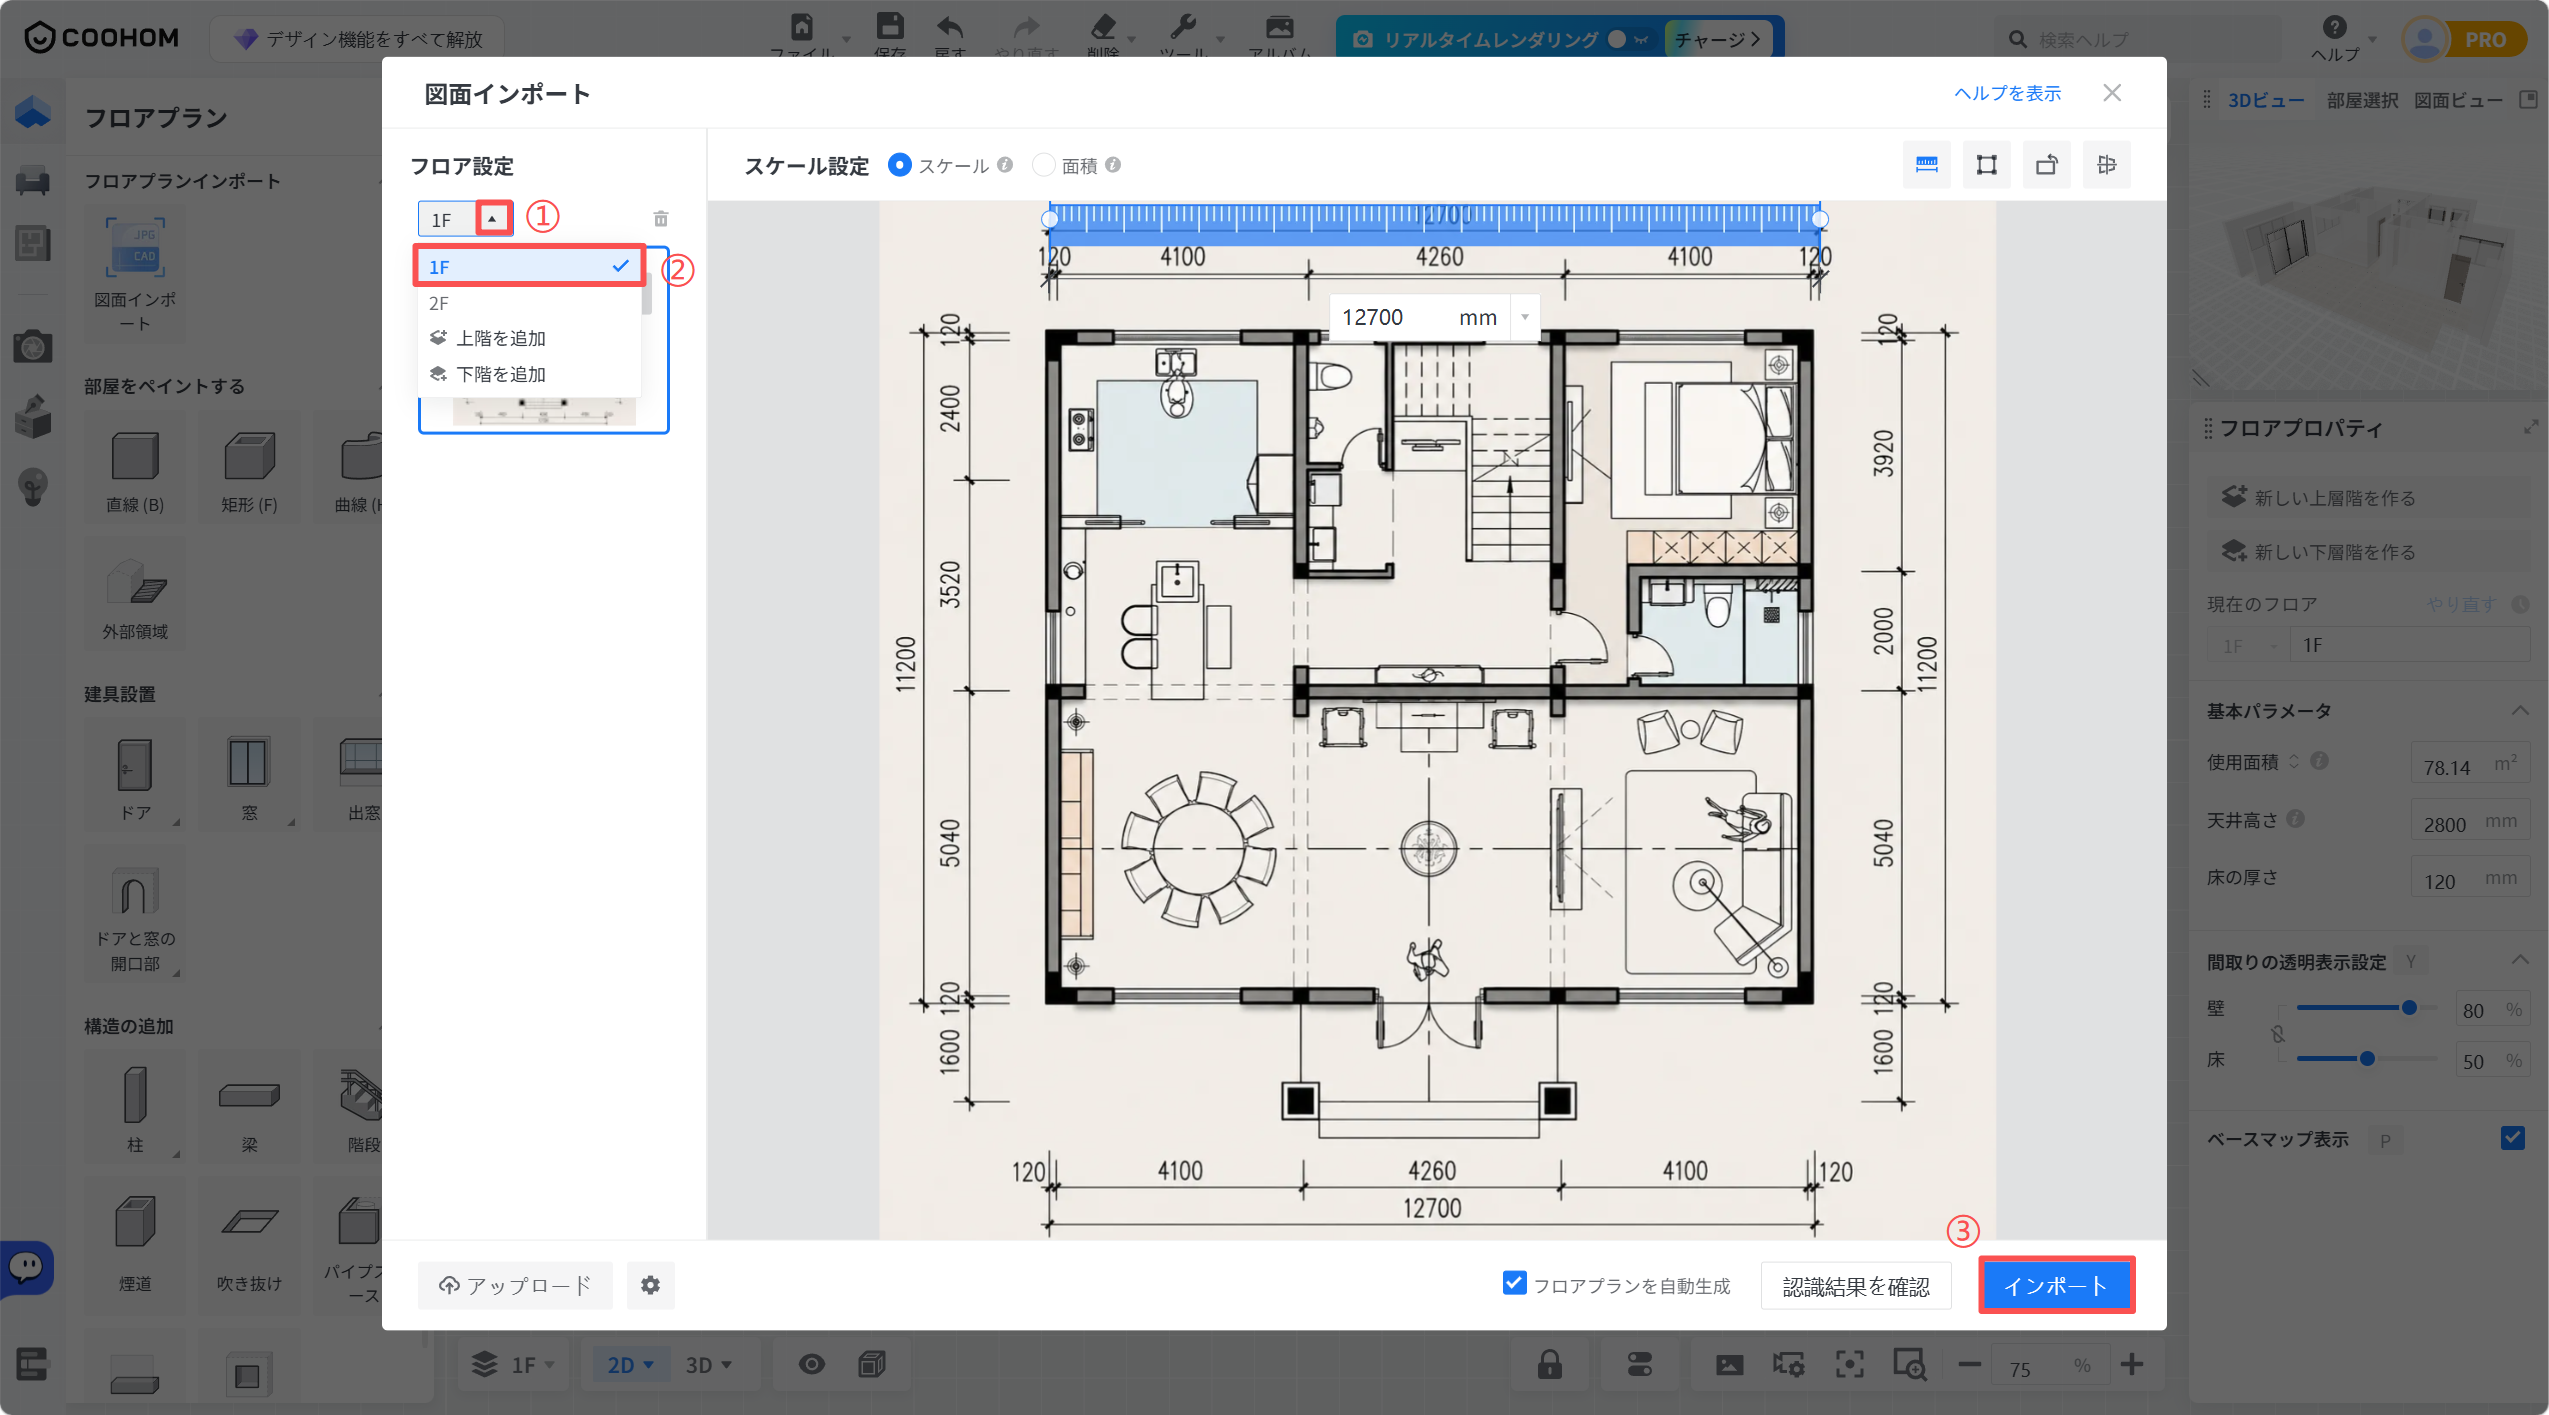
Task: Zoom out with the minus icon
Action: 1969,1364
